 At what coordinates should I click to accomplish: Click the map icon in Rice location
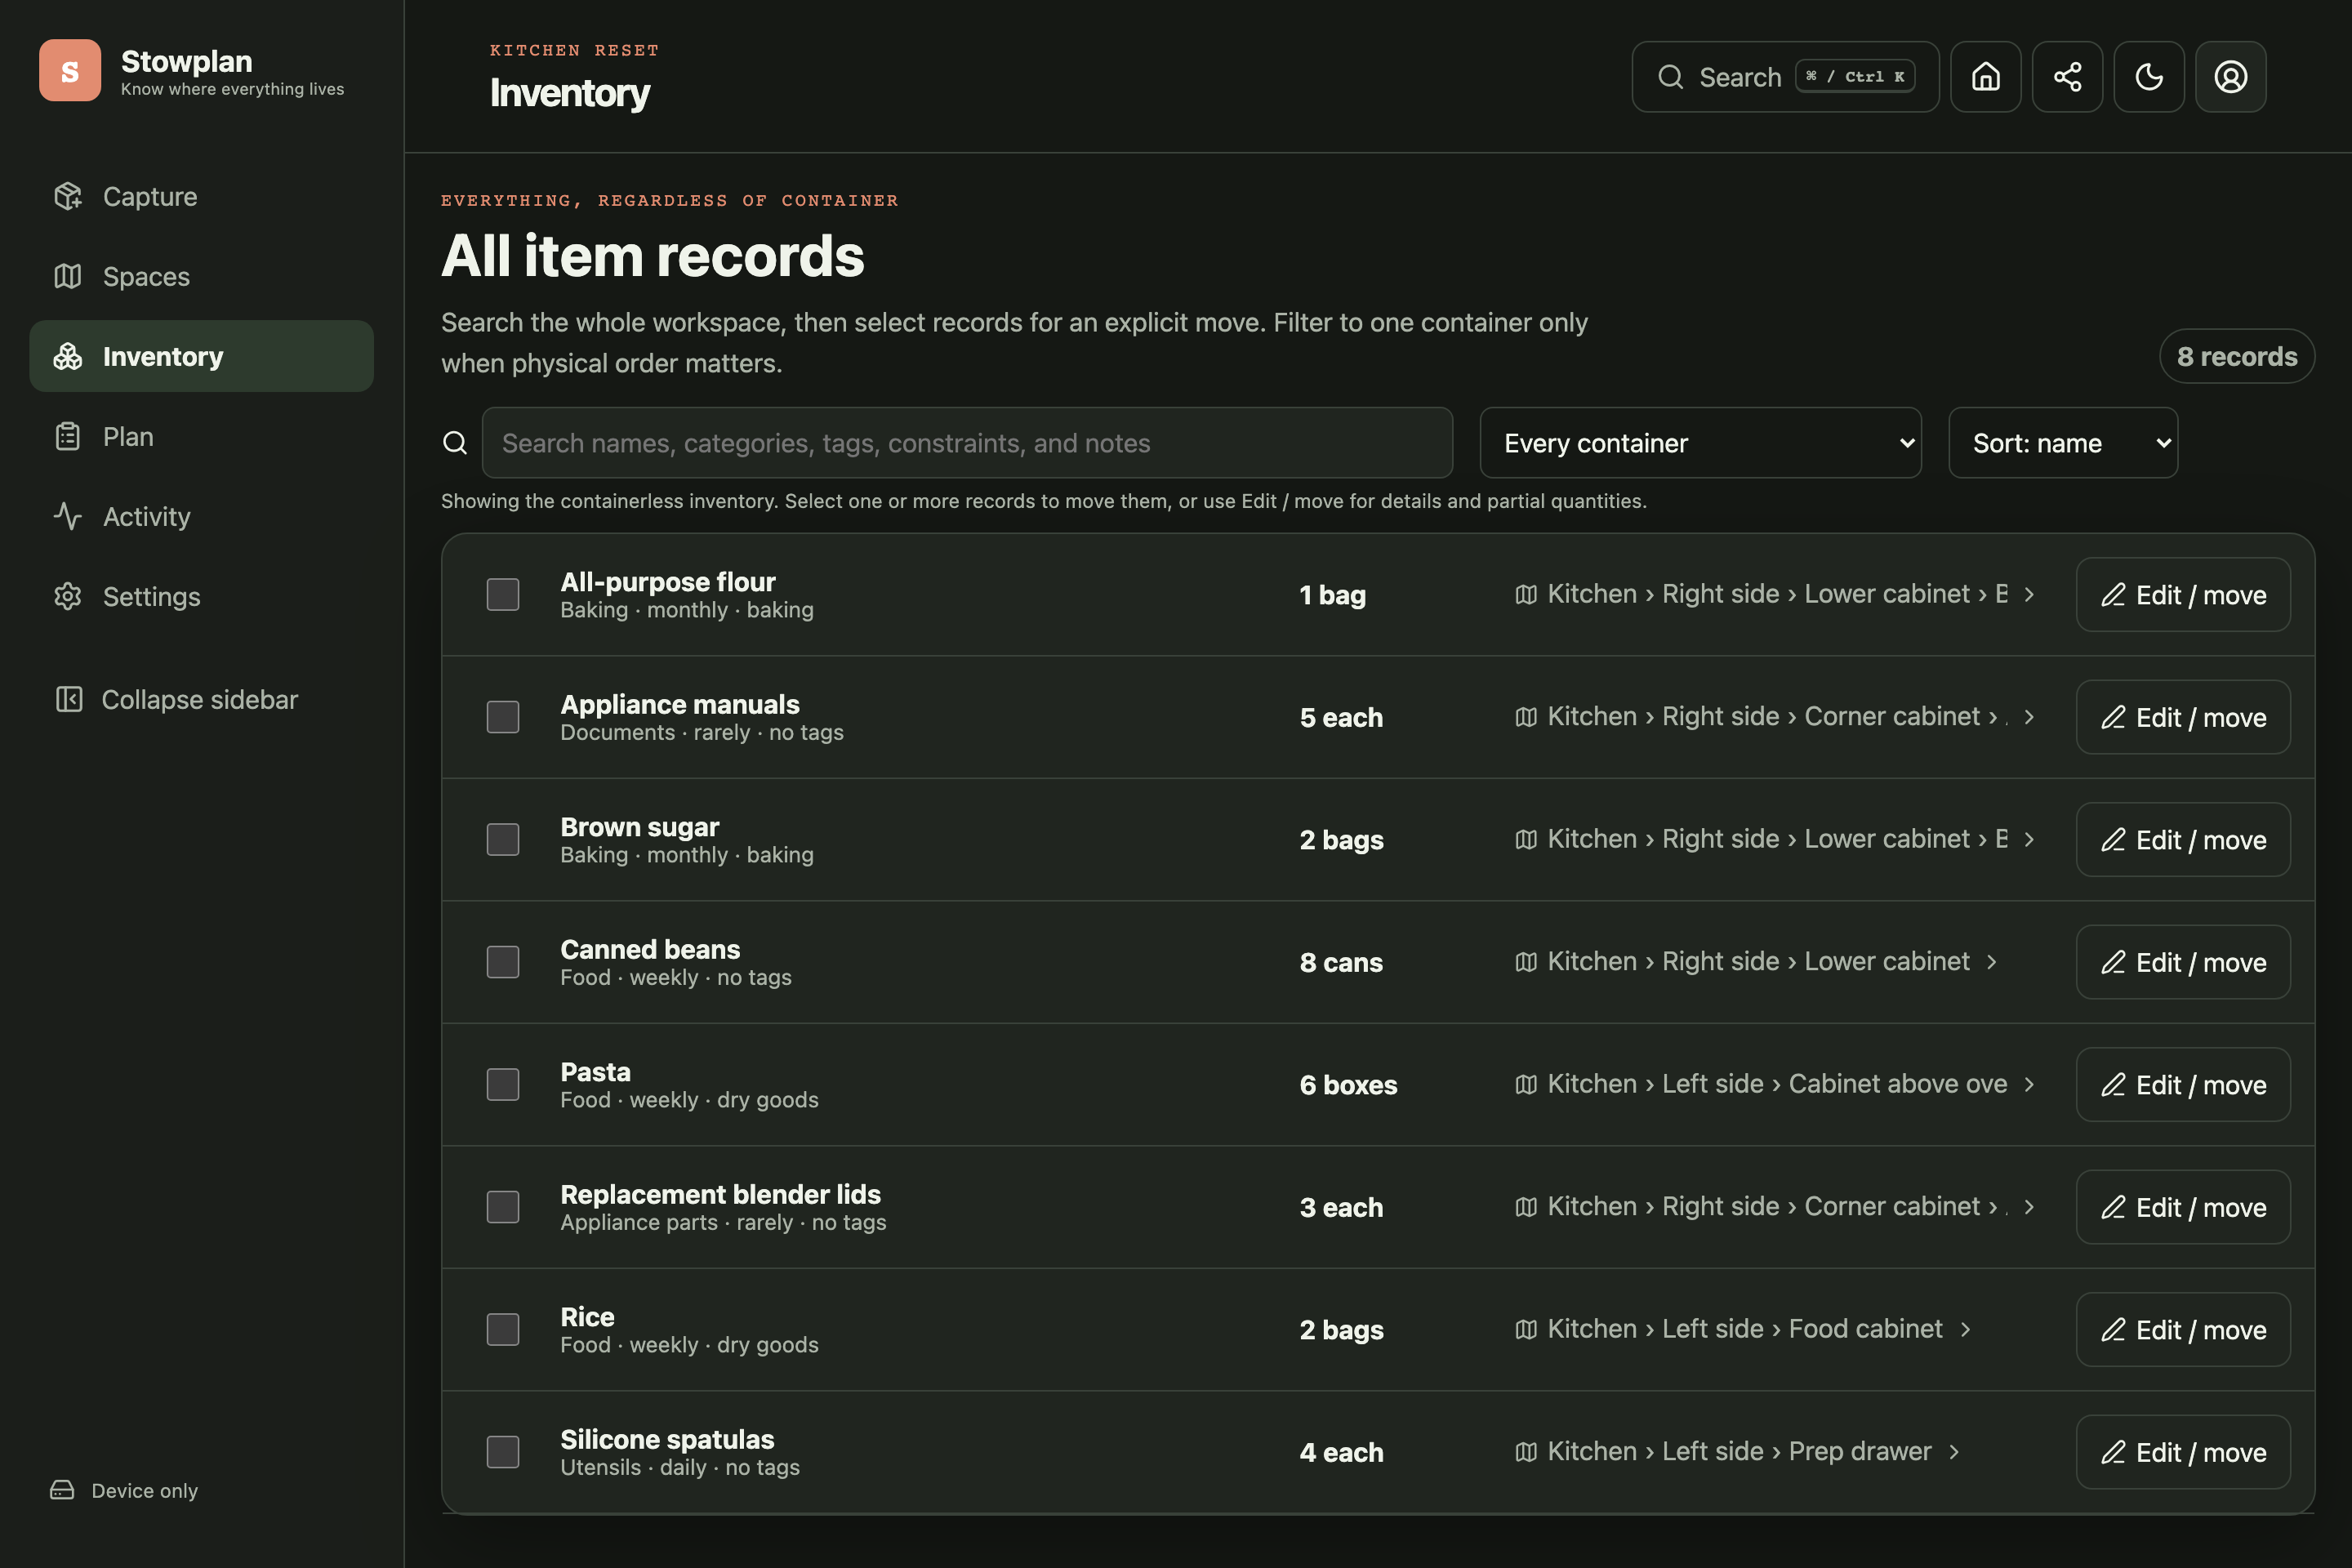click(1526, 1329)
